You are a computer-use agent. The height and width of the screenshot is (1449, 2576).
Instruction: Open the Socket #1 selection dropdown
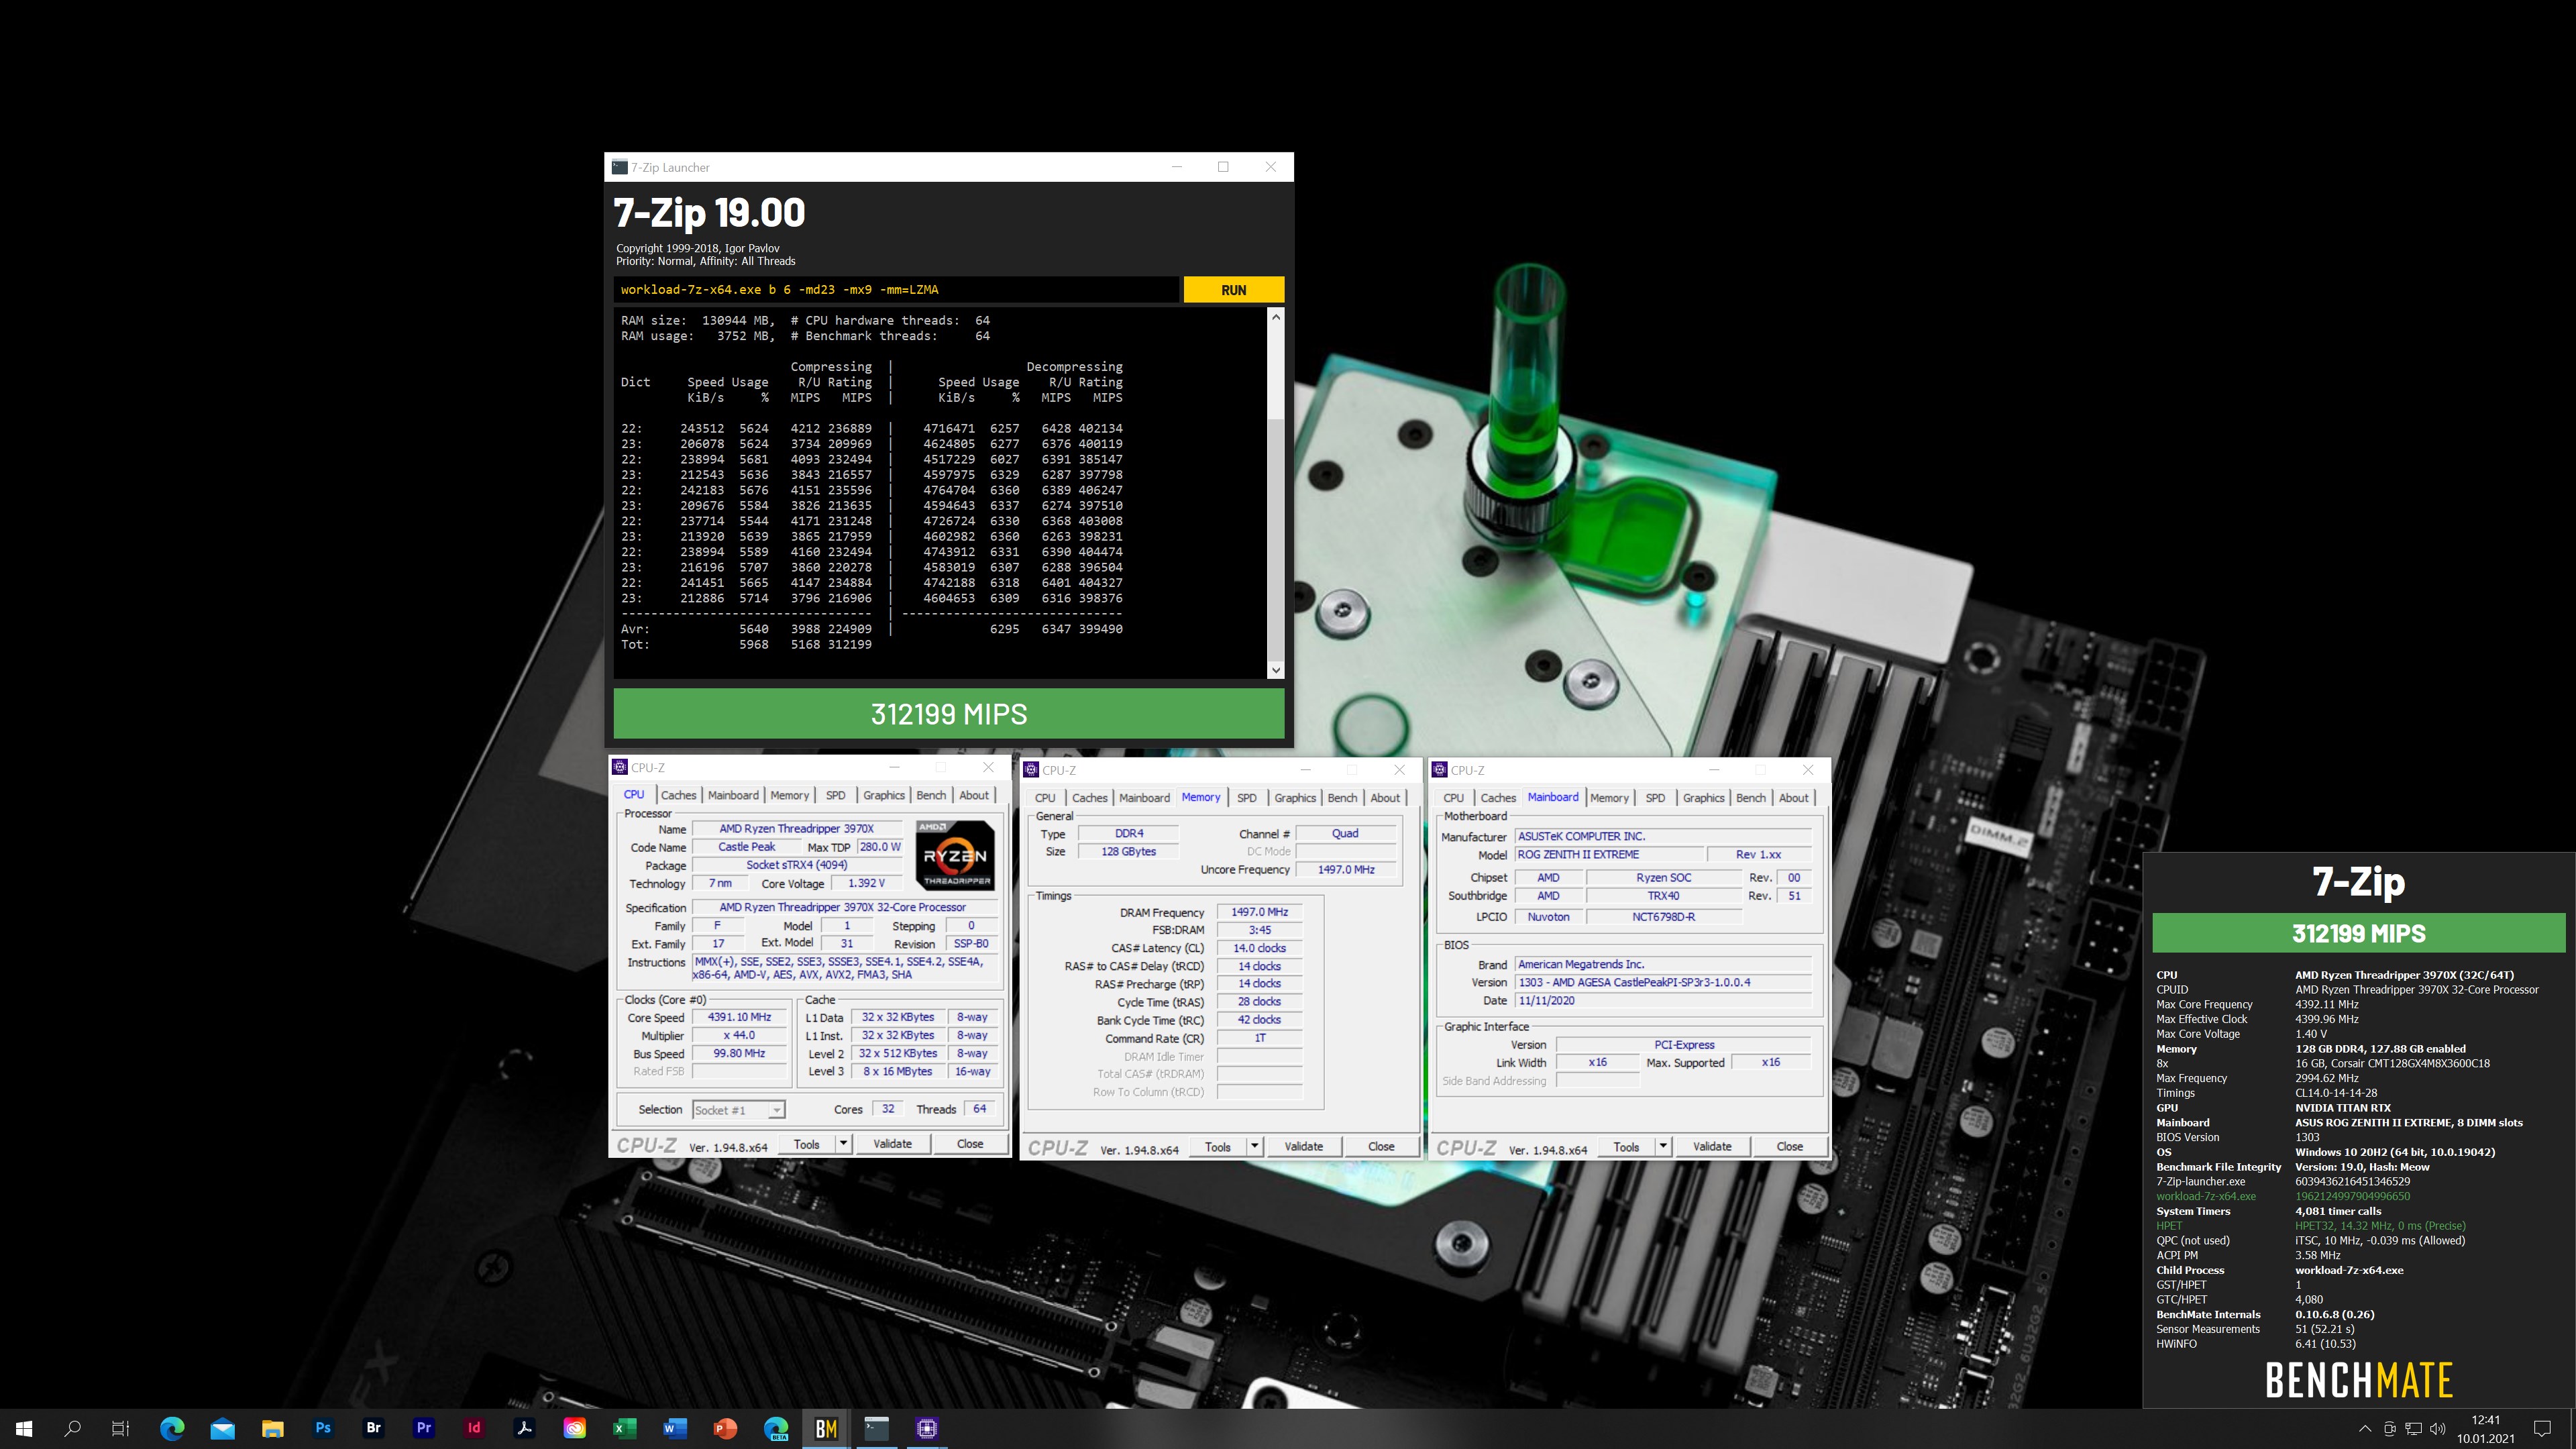pyautogui.click(x=739, y=1110)
